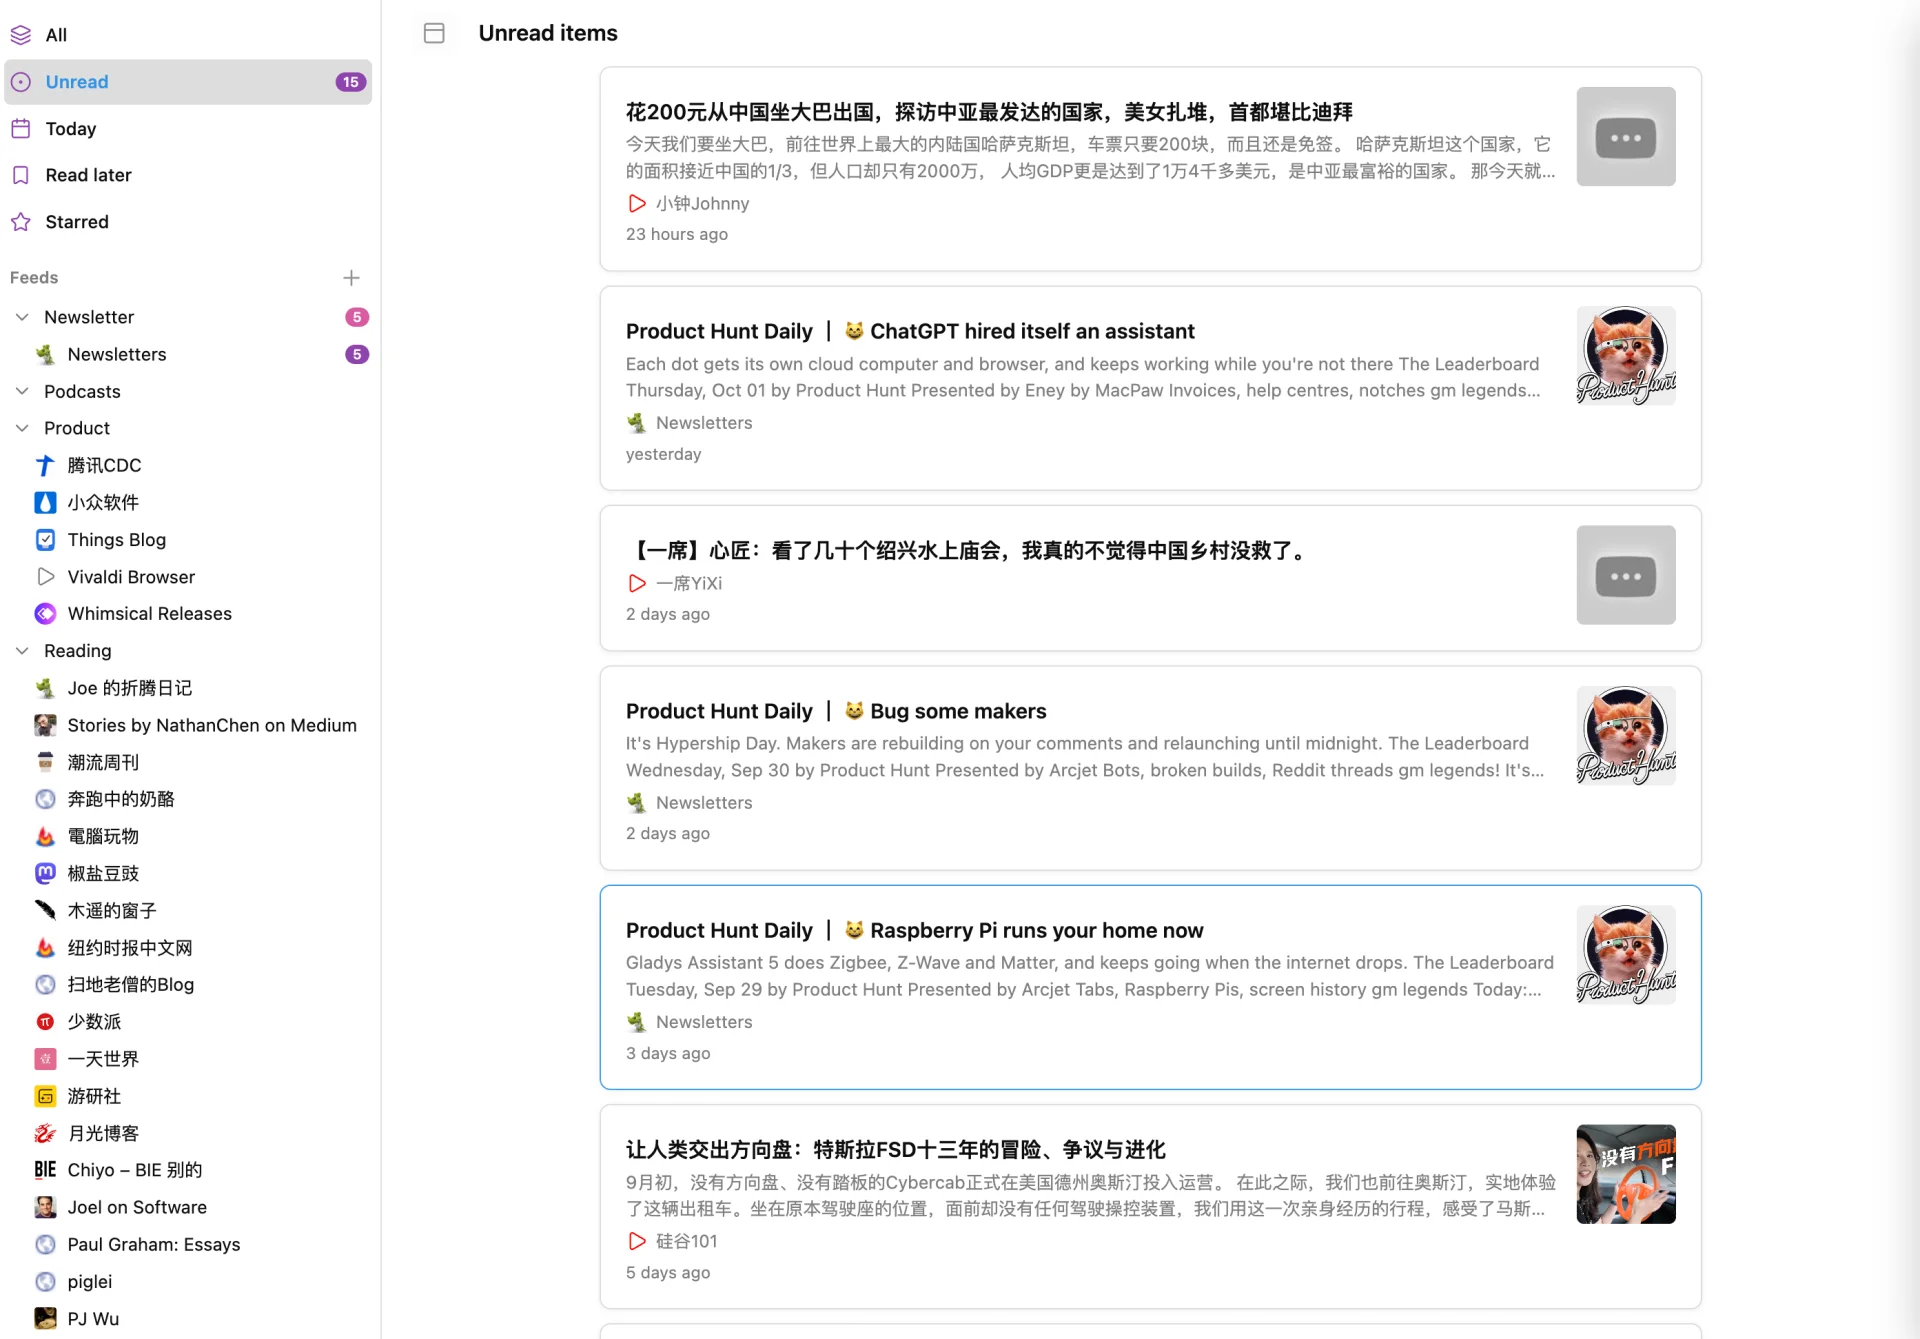Viewport: 1920px width, 1339px height.
Task: Click the 15 unread count badge
Action: tap(350, 82)
